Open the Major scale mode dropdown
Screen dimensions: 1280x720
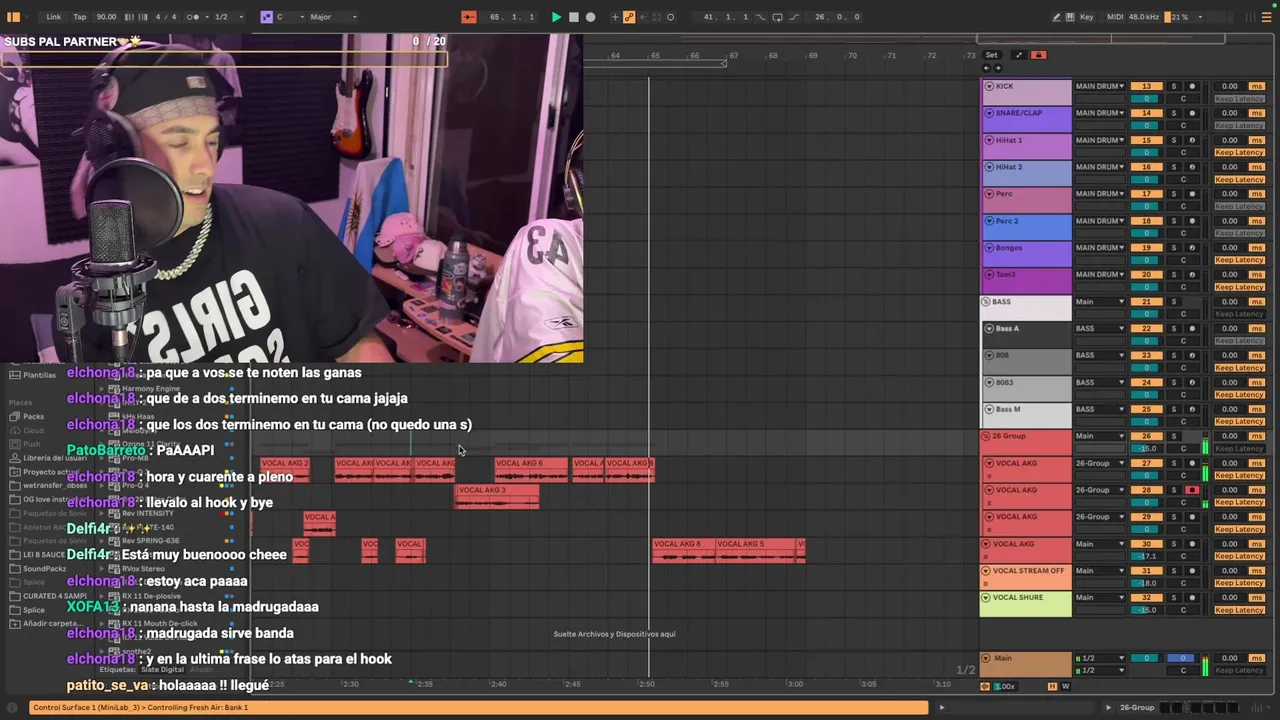point(333,17)
